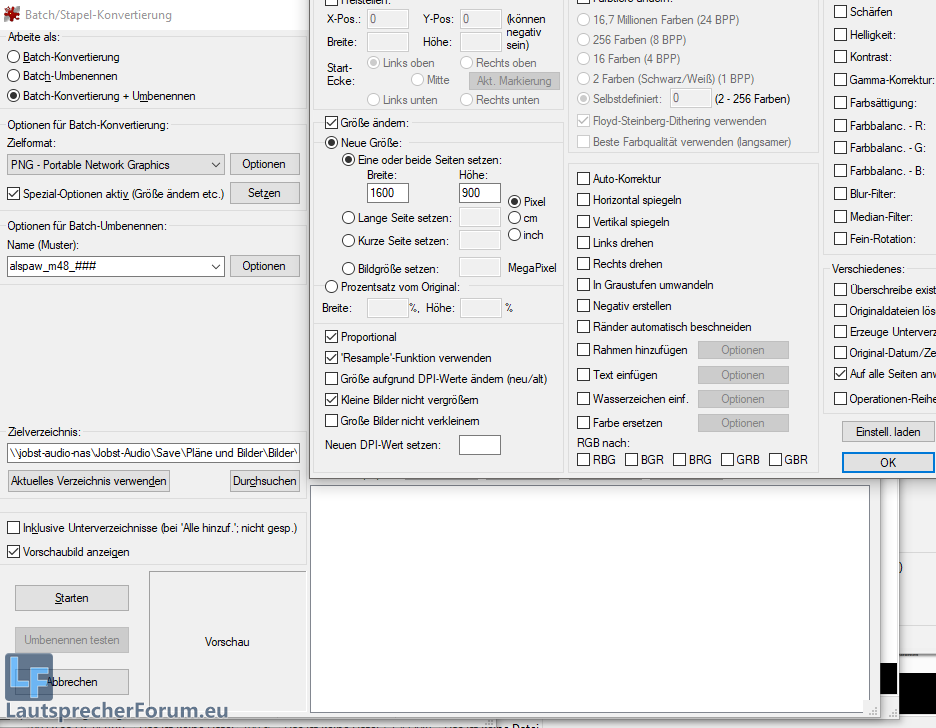Expand the Name (Muster) combo box

(217, 266)
